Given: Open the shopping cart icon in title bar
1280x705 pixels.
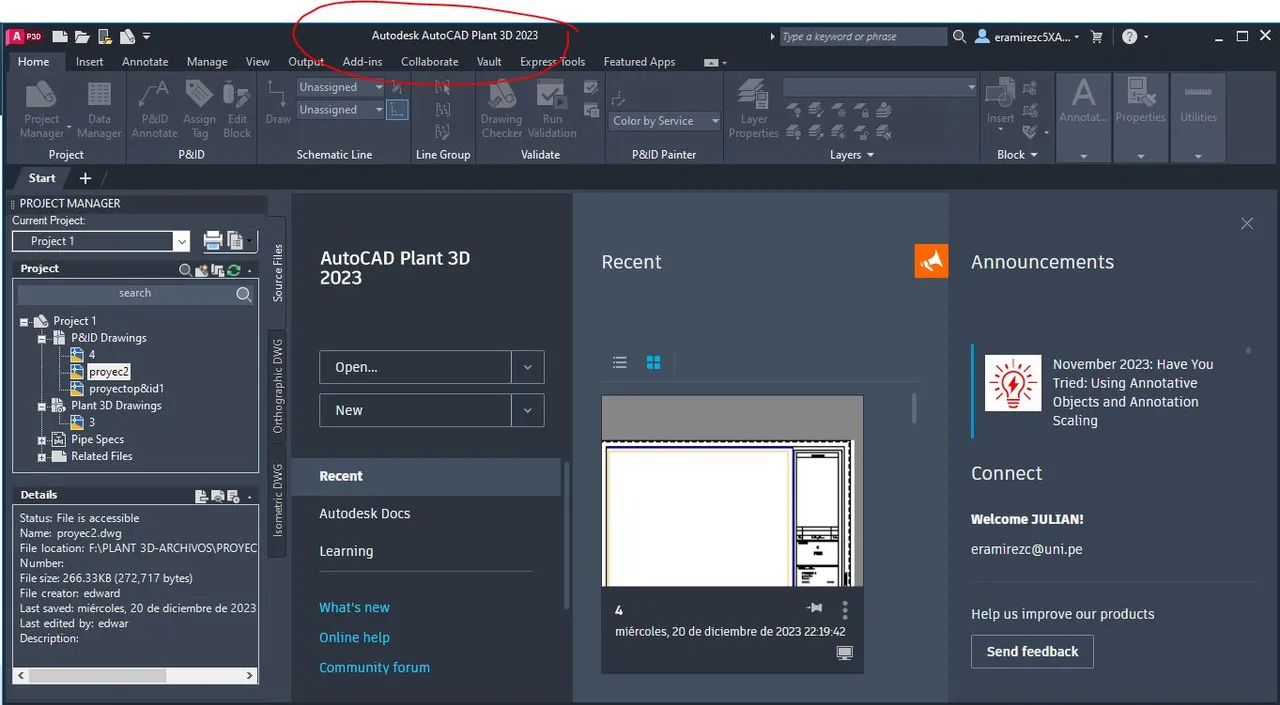Looking at the screenshot, I should [x=1097, y=37].
